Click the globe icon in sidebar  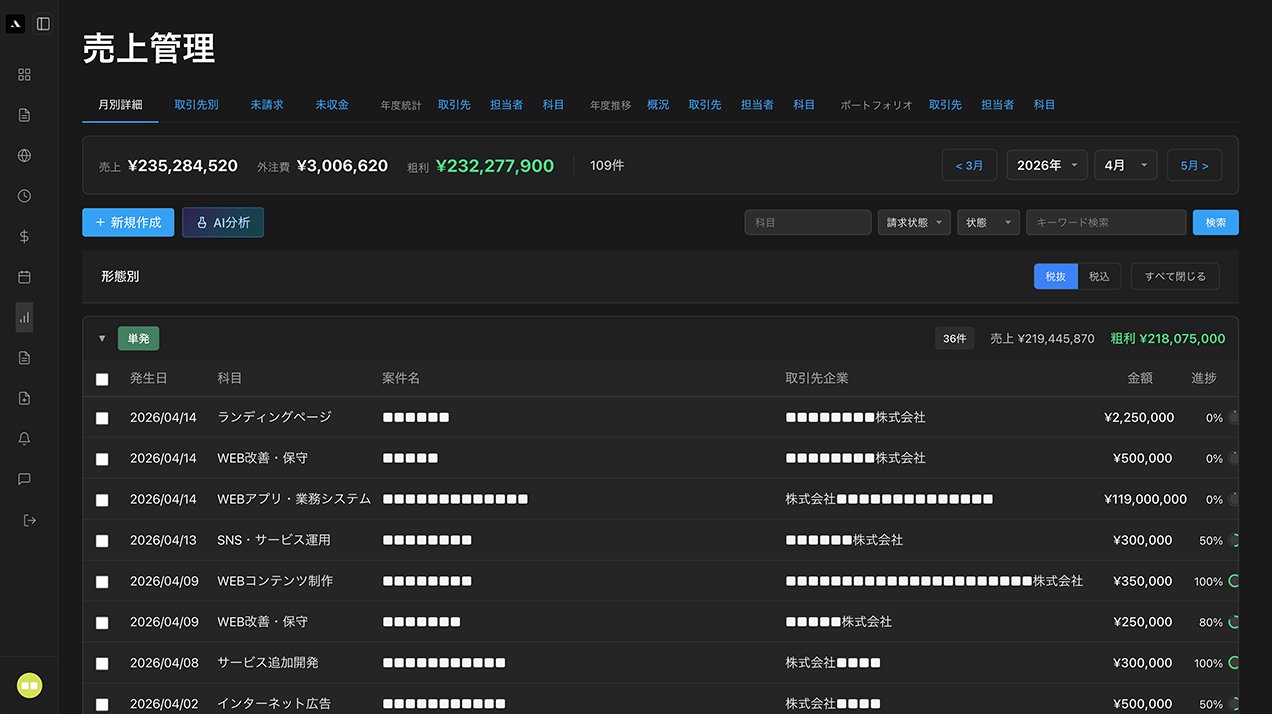click(25, 156)
